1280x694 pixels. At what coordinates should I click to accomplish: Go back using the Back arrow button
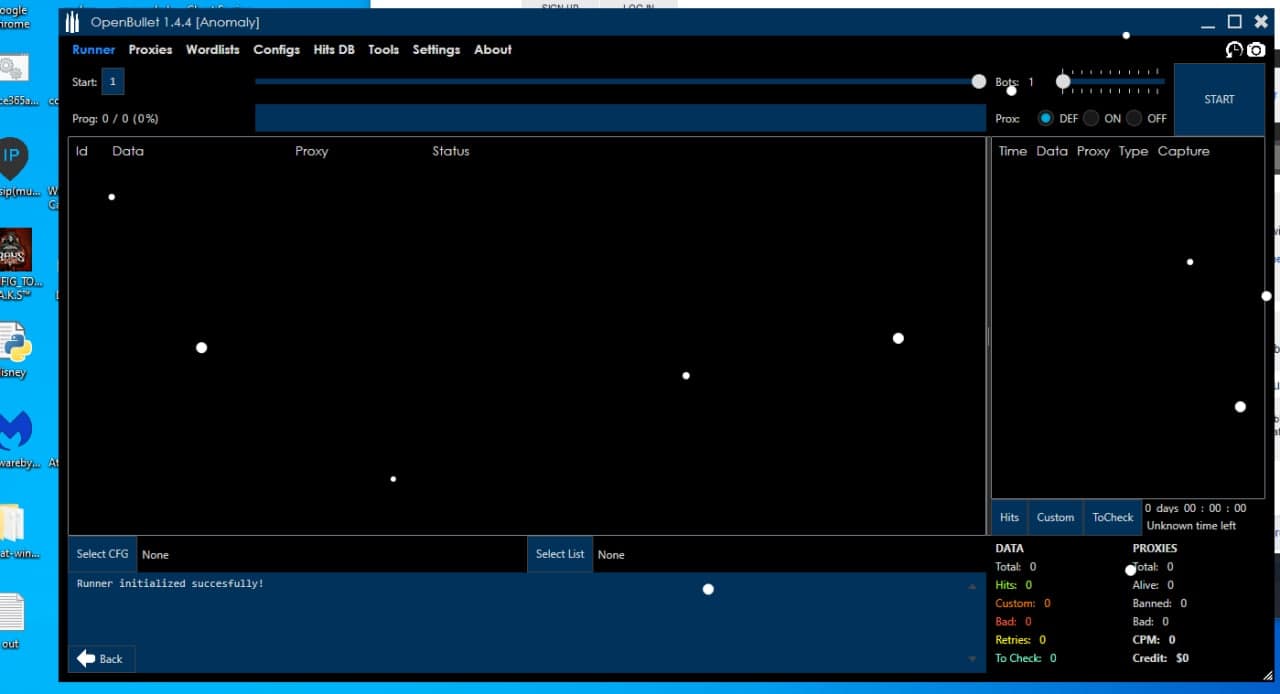[x=101, y=658]
